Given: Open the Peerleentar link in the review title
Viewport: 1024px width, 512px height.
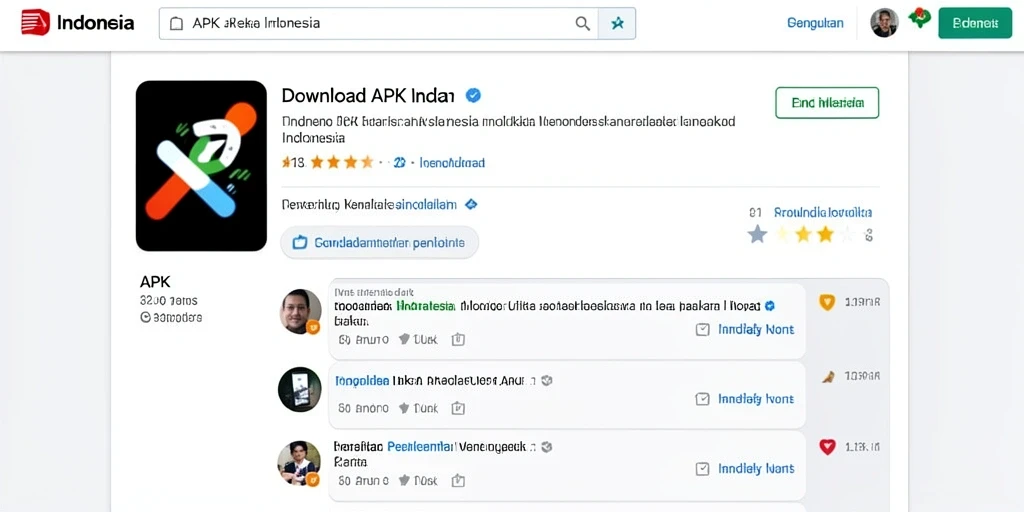Looking at the screenshot, I should click(x=421, y=447).
